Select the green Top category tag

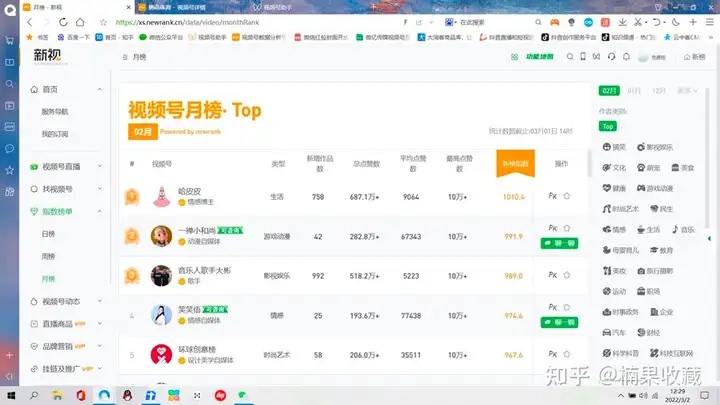608,126
